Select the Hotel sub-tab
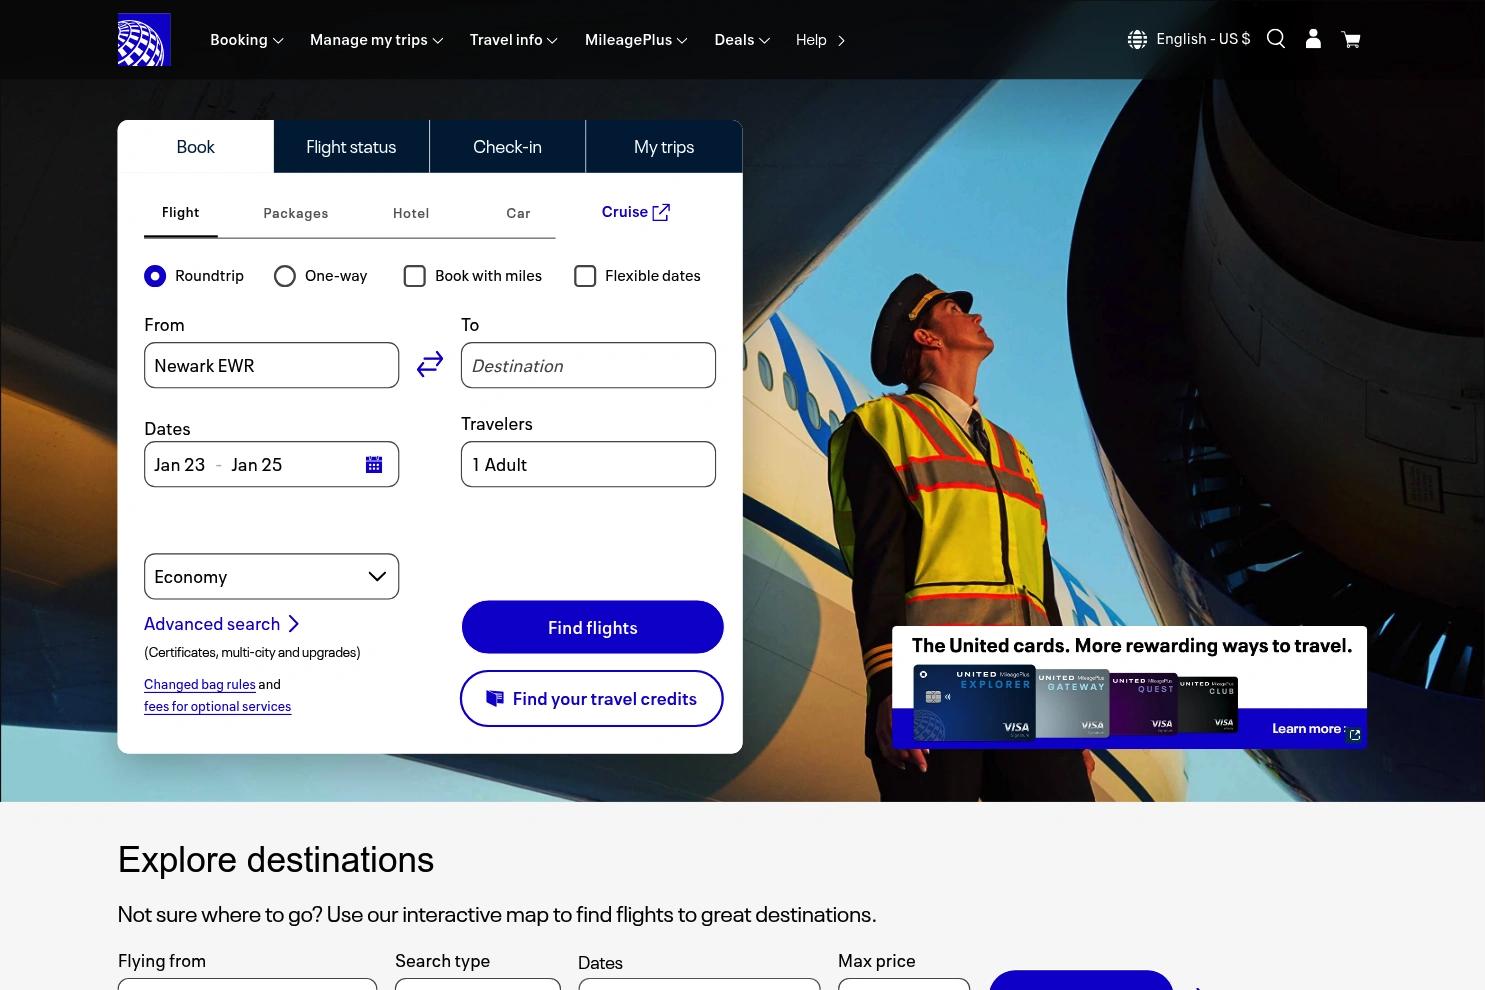 click(x=411, y=213)
